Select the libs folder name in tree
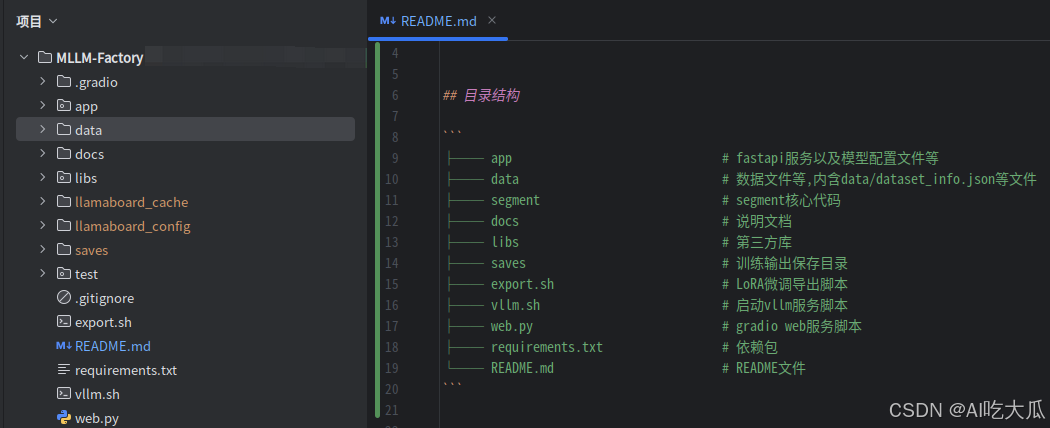This screenshot has width=1050, height=428. click(86, 178)
